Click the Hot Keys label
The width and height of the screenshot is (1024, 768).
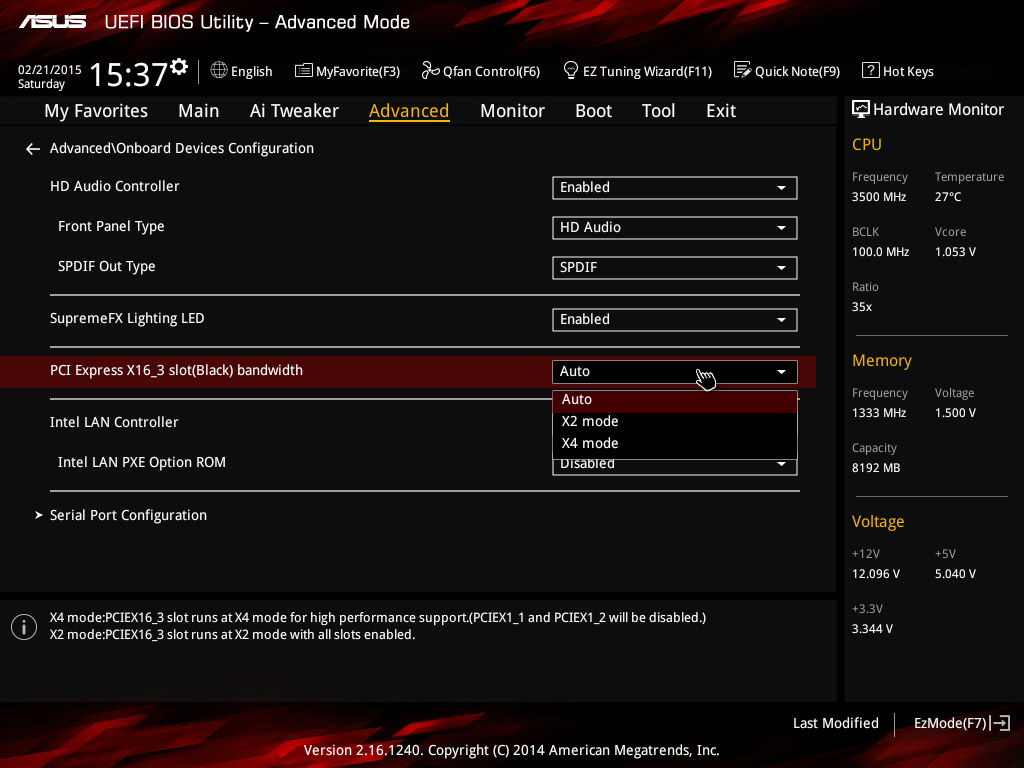tap(908, 71)
